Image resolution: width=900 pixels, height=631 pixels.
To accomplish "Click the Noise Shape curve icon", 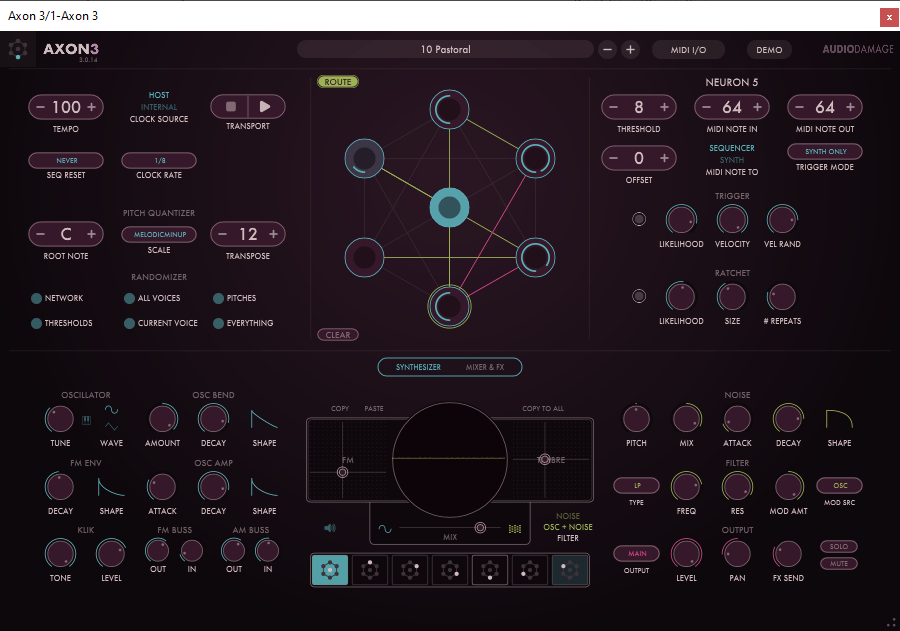I will point(839,419).
